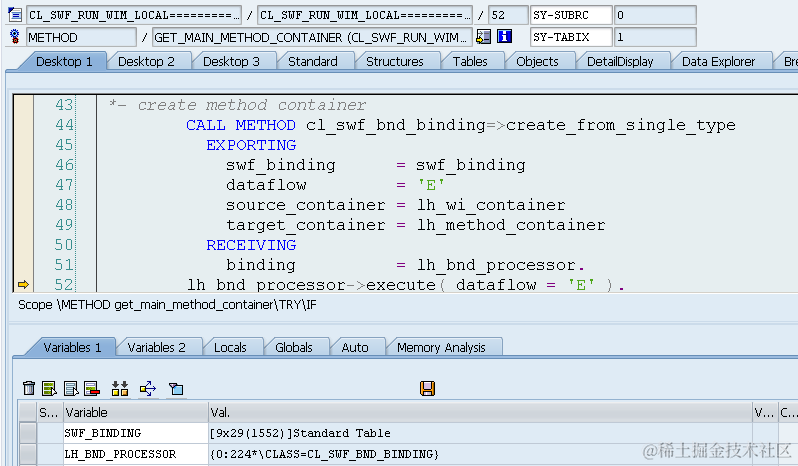
Task: Click the Scope path text below editor
Action: [x=167, y=305]
